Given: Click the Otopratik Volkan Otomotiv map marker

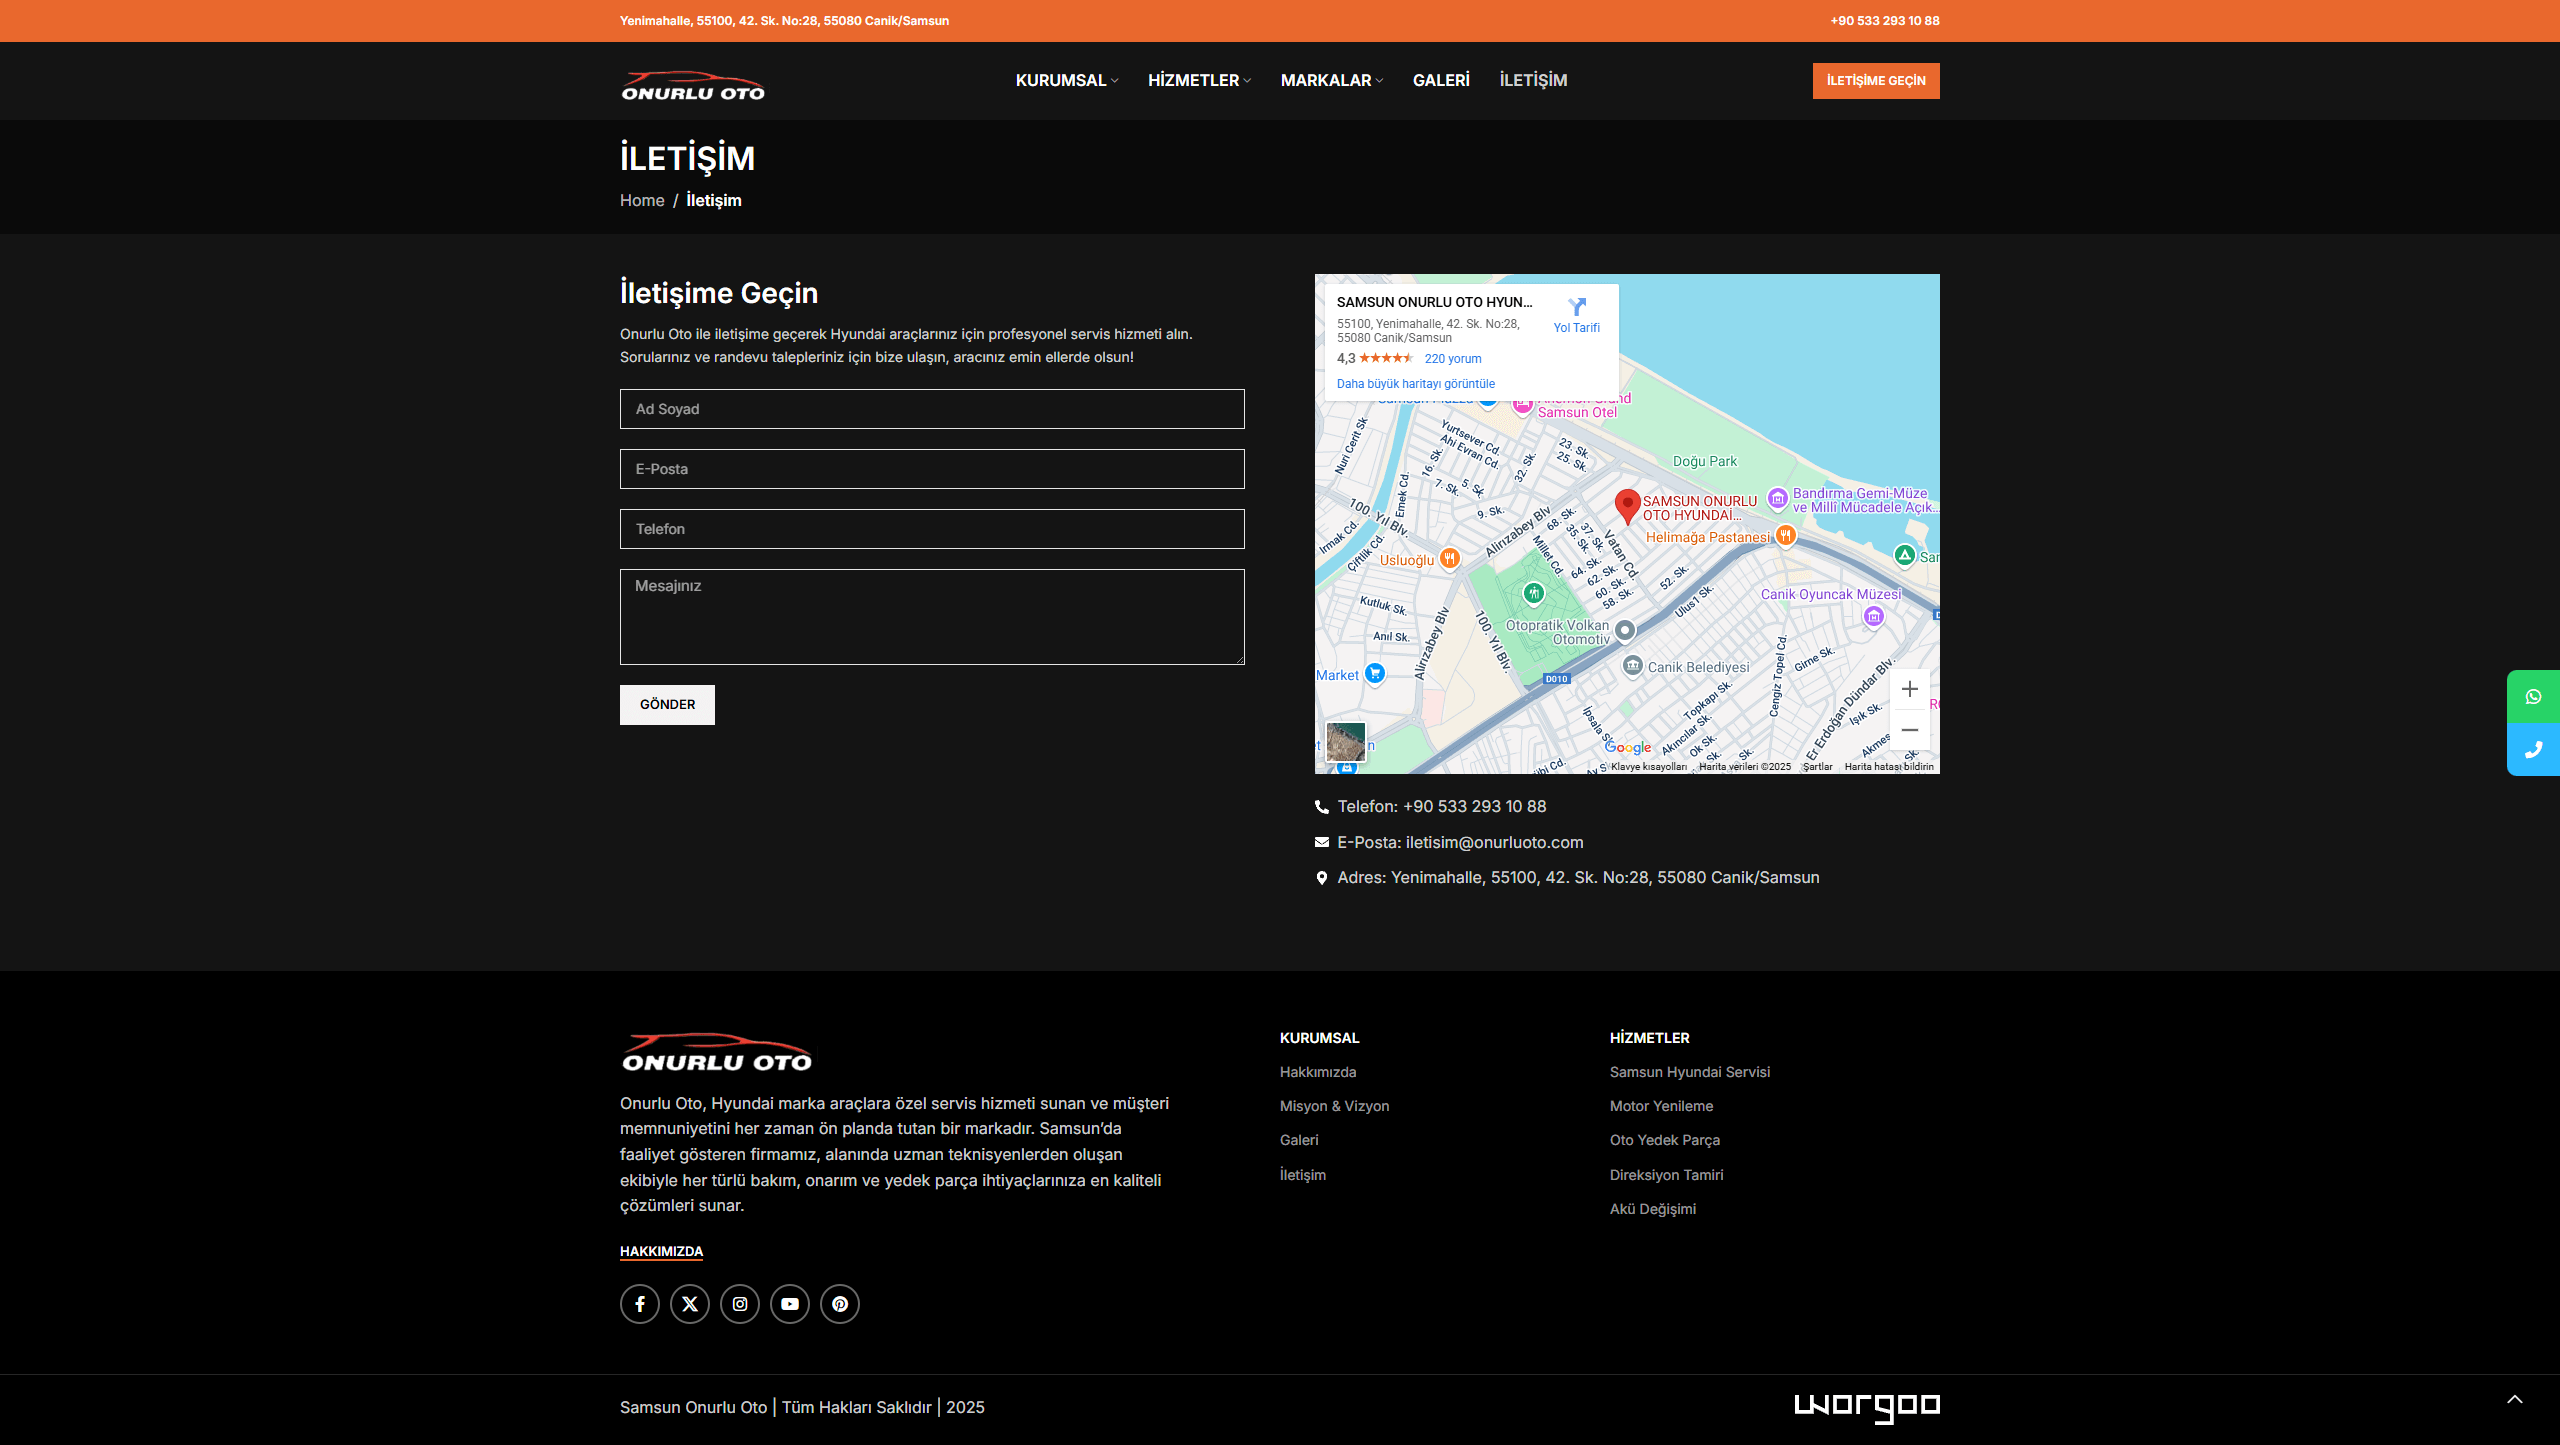Looking at the screenshot, I should point(1625,630).
